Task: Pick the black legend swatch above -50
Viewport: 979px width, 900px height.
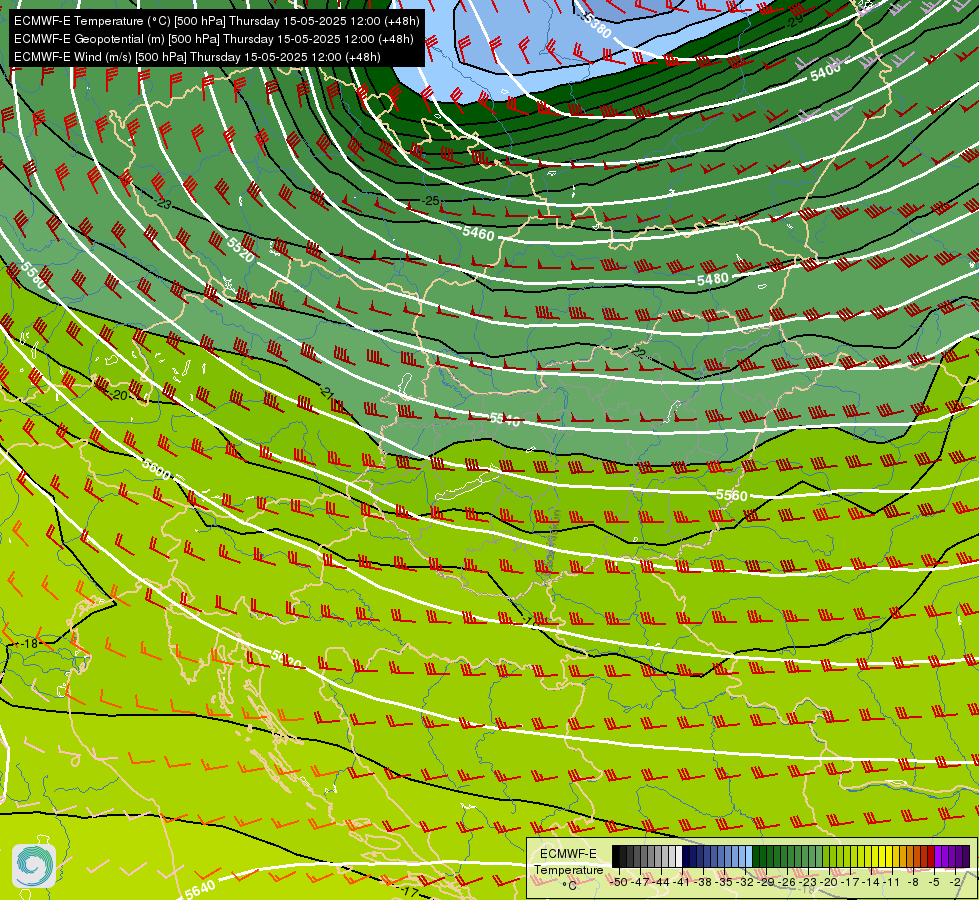Action: click(616, 856)
